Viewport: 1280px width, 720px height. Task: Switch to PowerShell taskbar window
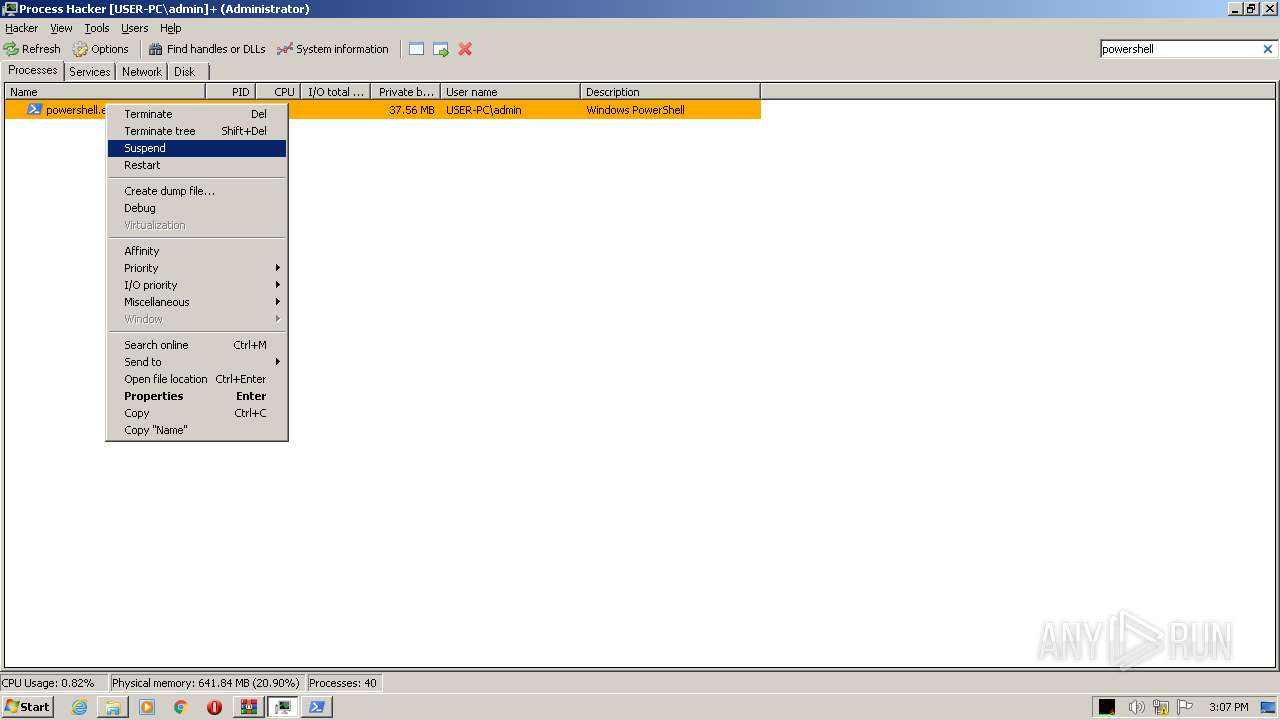[x=317, y=707]
